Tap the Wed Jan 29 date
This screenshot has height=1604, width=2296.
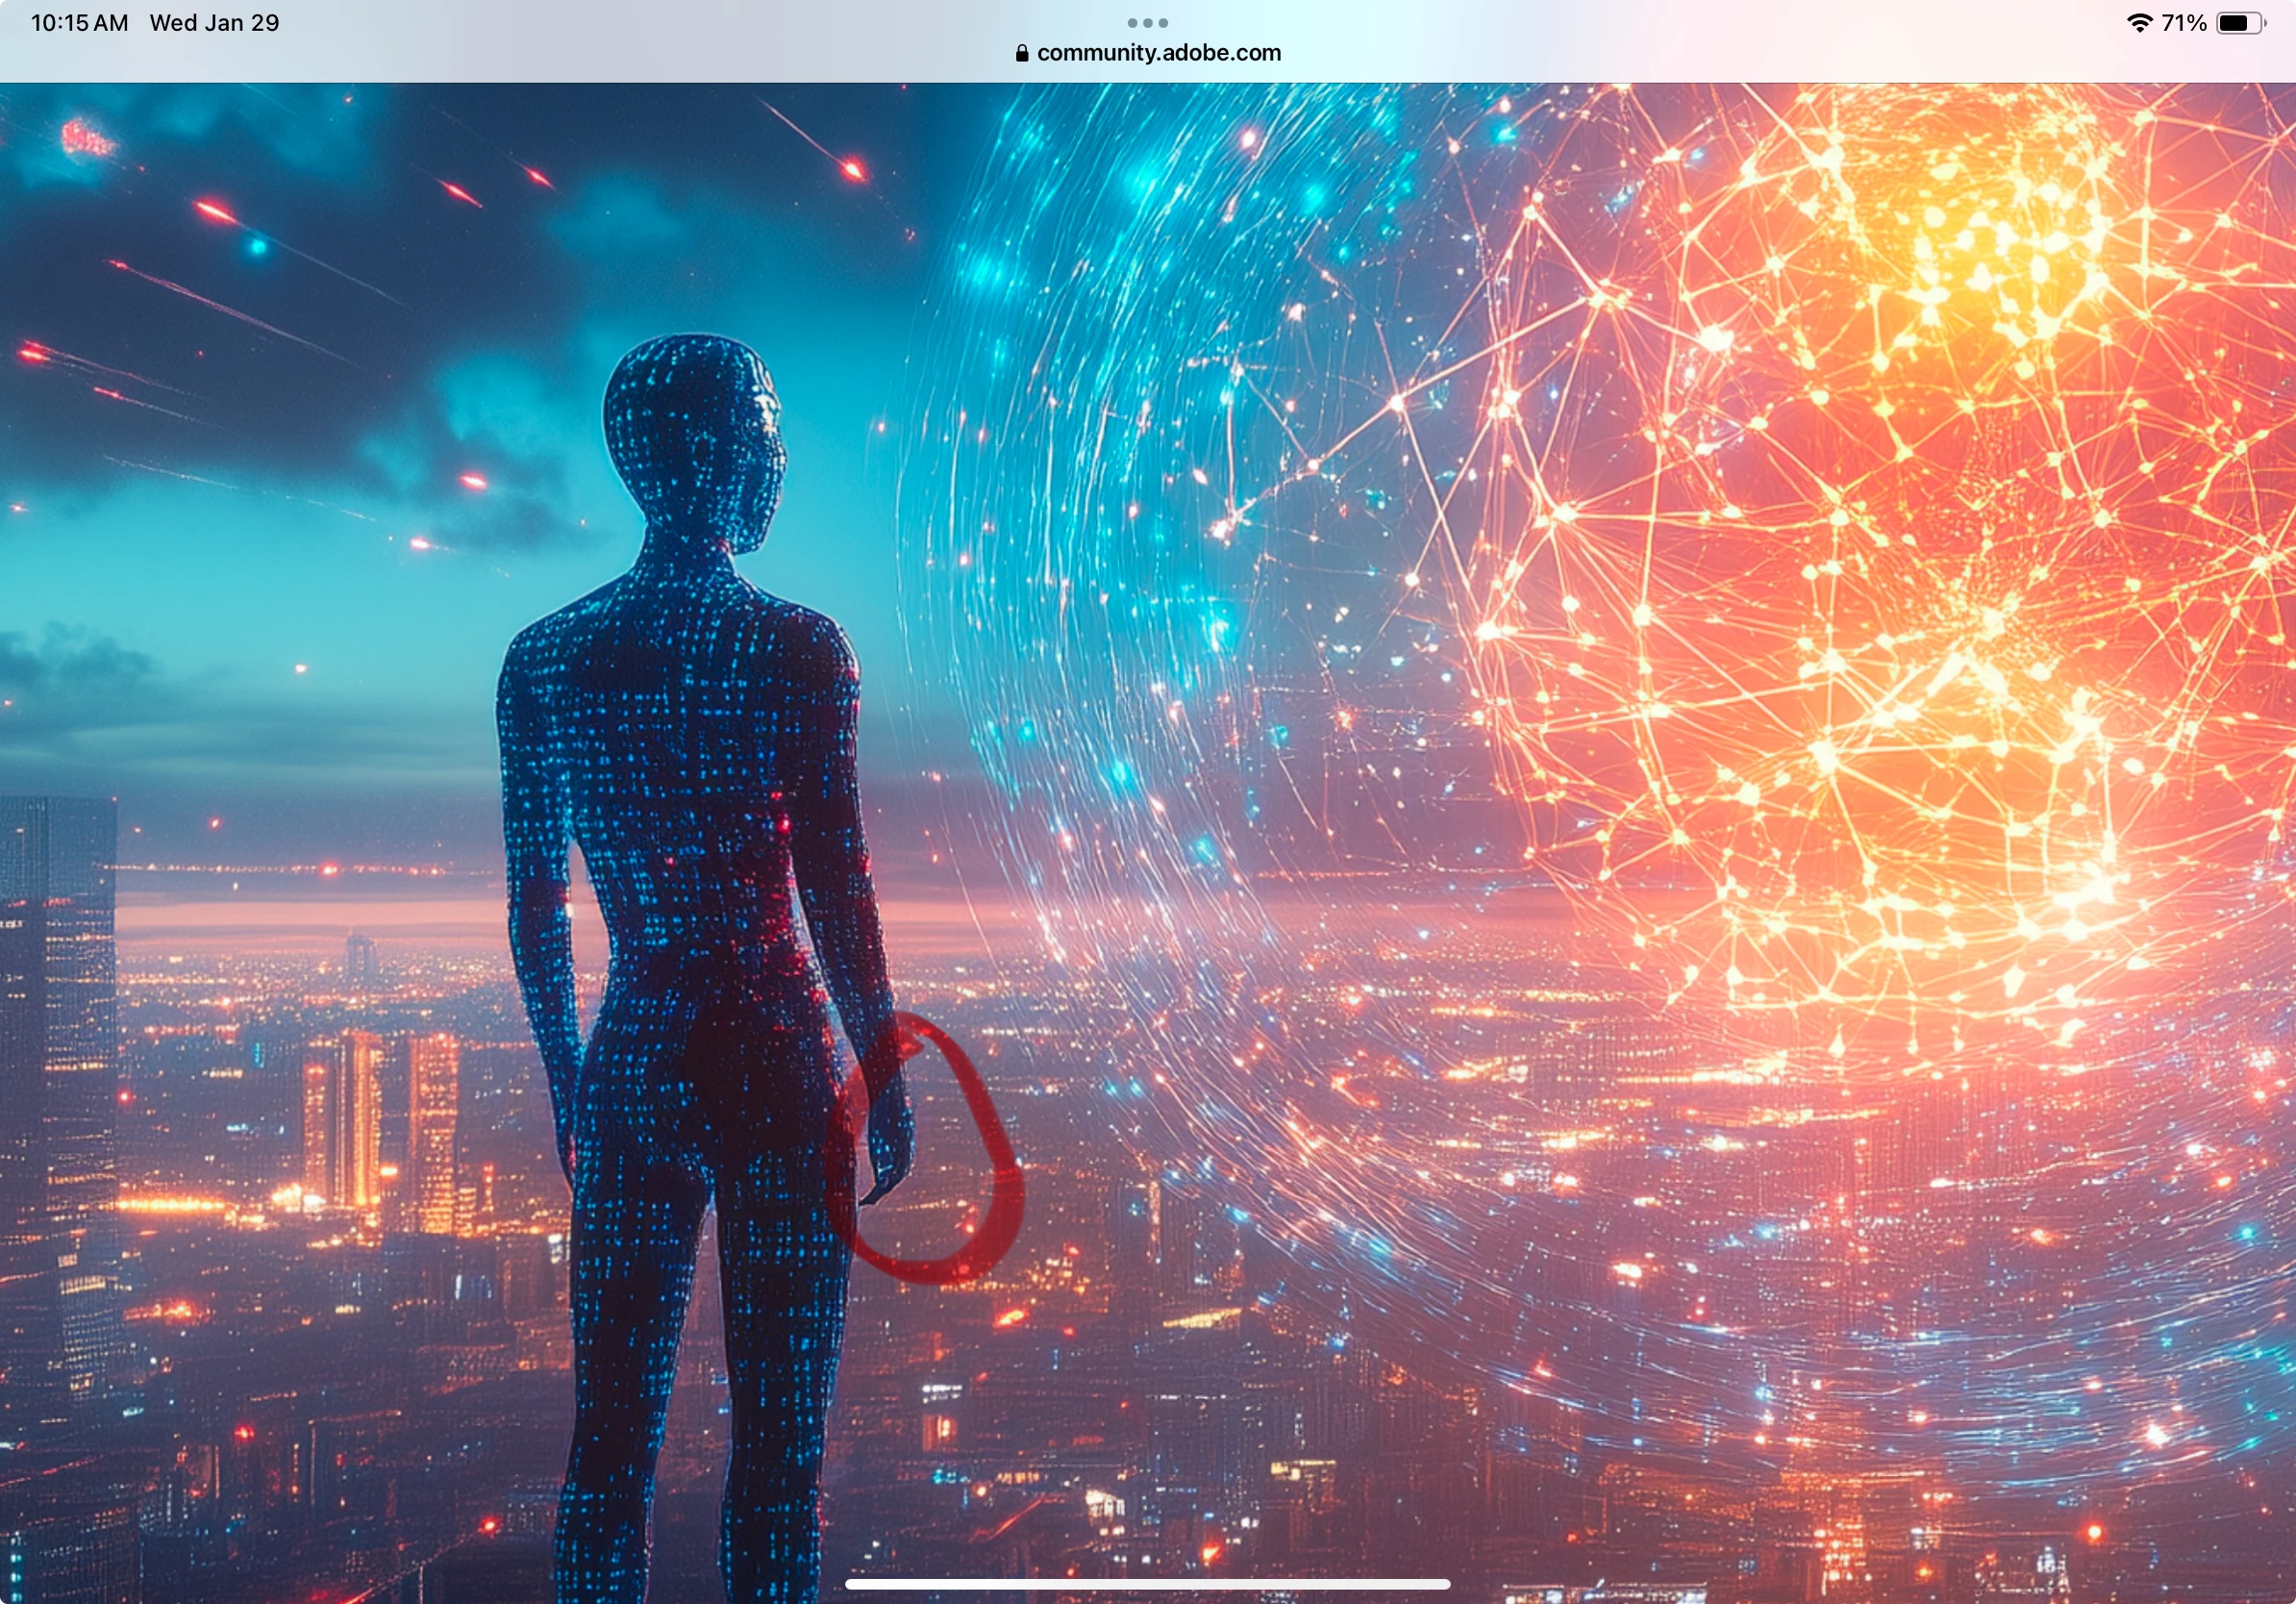tap(214, 22)
